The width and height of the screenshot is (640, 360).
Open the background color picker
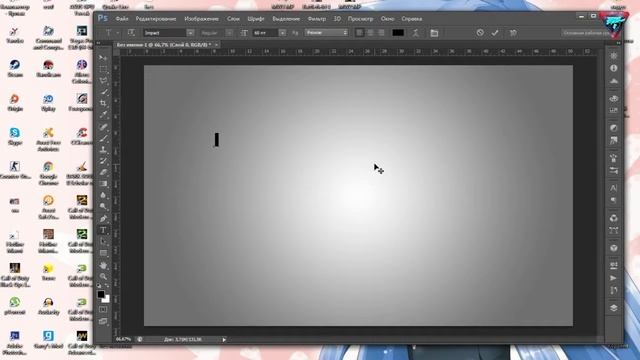[106, 300]
